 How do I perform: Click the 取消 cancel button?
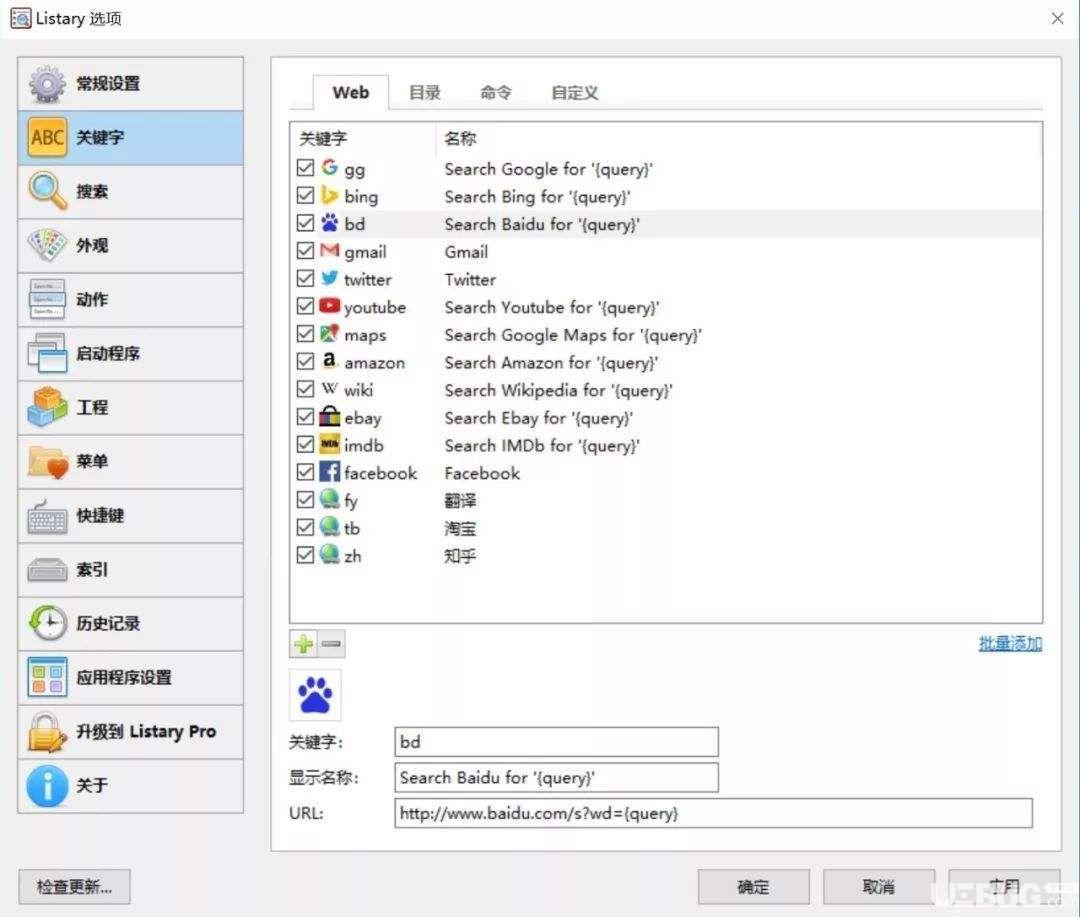pyautogui.click(x=879, y=887)
